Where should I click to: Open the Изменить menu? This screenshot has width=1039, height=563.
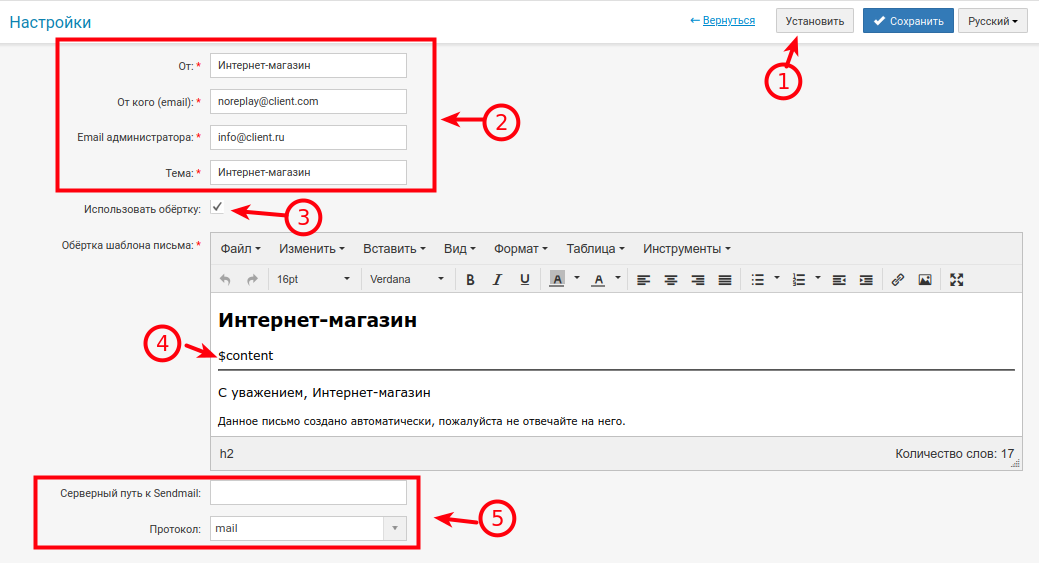coord(311,249)
